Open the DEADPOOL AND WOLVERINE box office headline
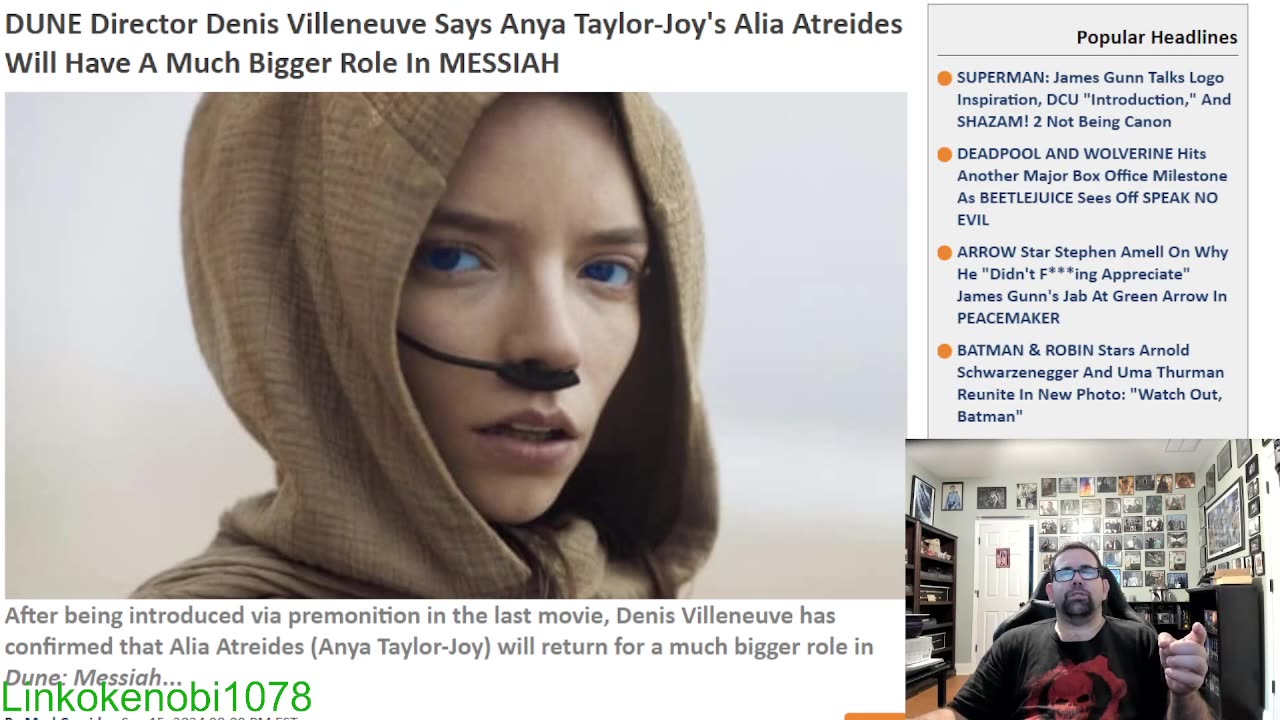 pos(1092,186)
